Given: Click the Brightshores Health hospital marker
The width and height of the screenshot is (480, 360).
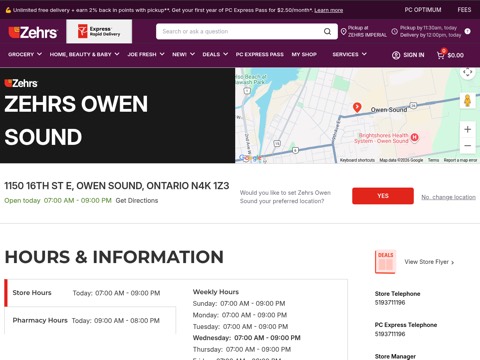Looking at the screenshot, I should point(414,137).
